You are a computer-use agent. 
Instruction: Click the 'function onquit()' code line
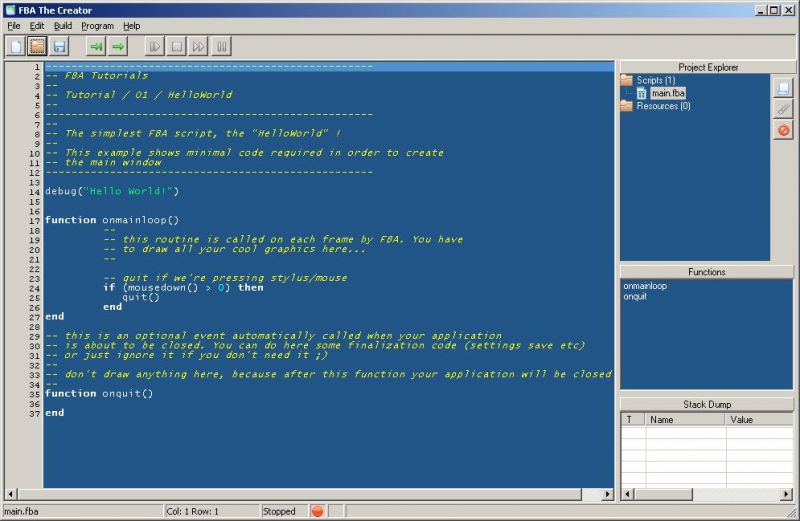click(98, 393)
